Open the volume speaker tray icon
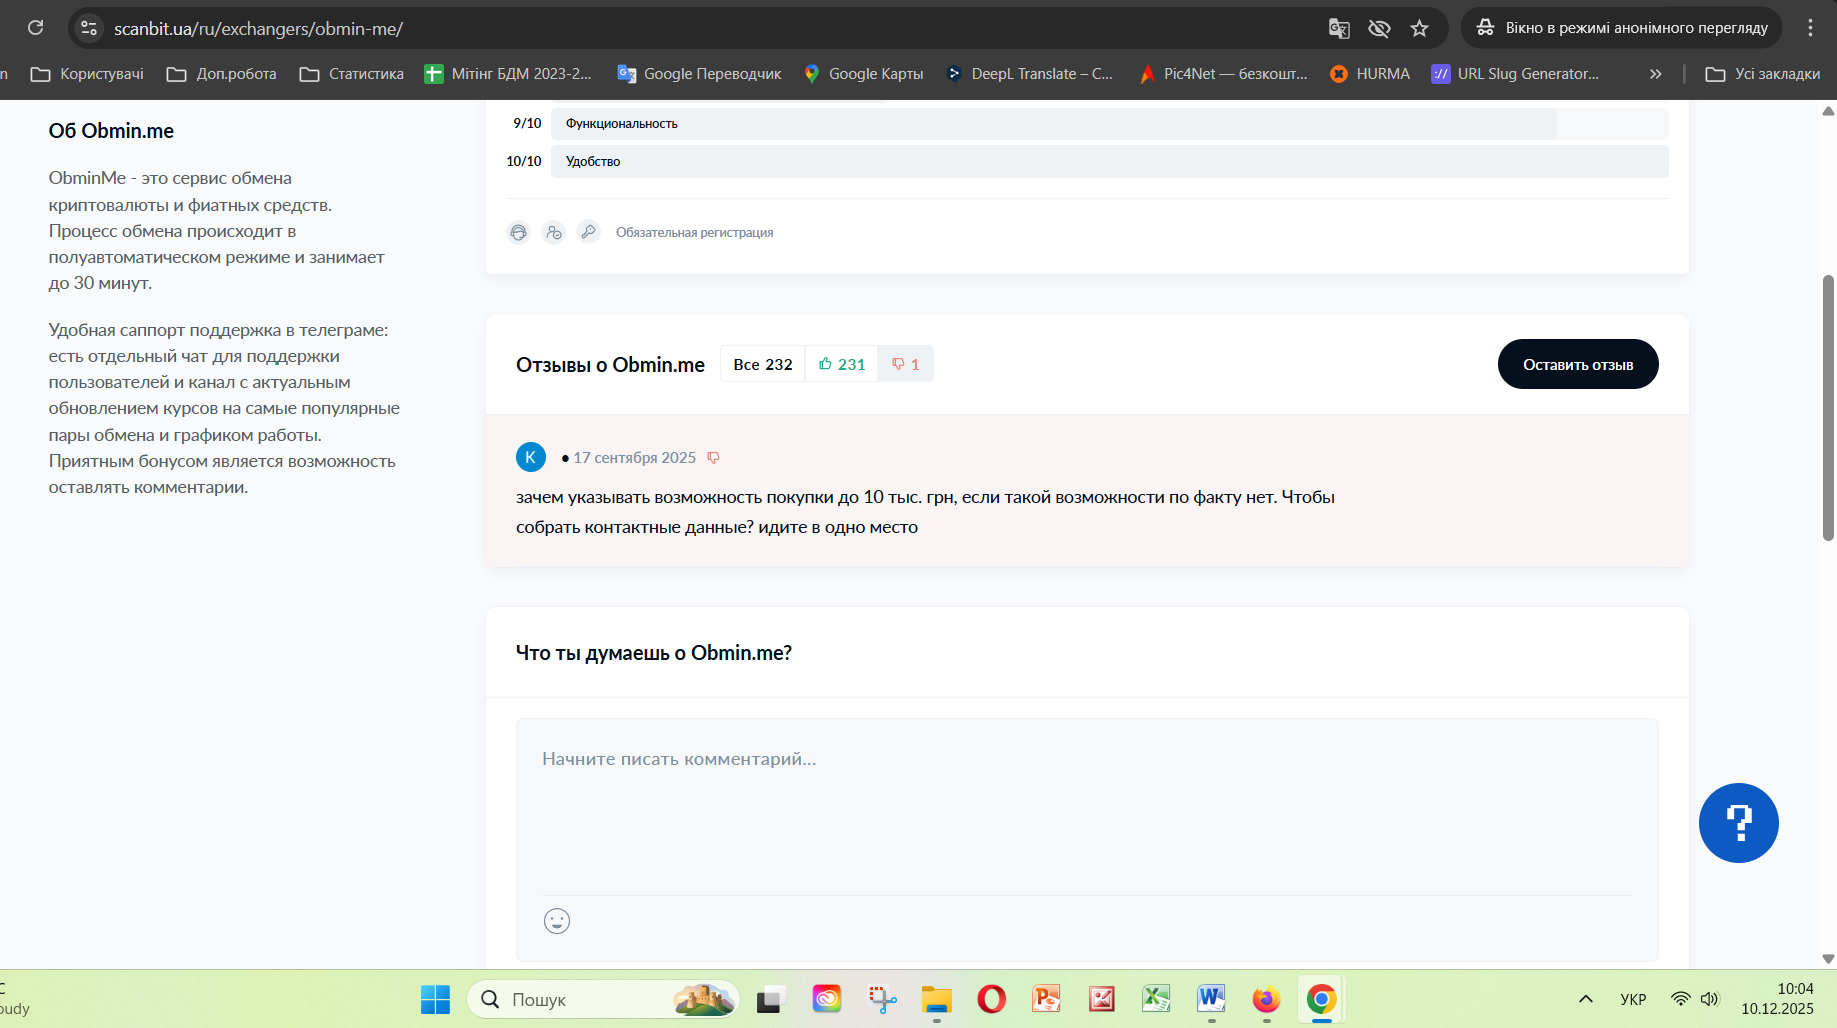The image size is (1837, 1028). (1709, 999)
